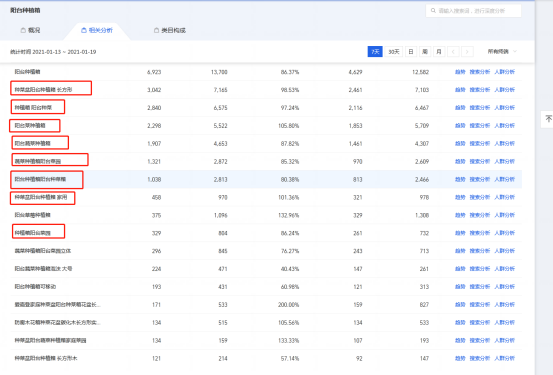The height and width of the screenshot is (375, 553).
Task: Go to next period arrow
Action: [x=467, y=52]
